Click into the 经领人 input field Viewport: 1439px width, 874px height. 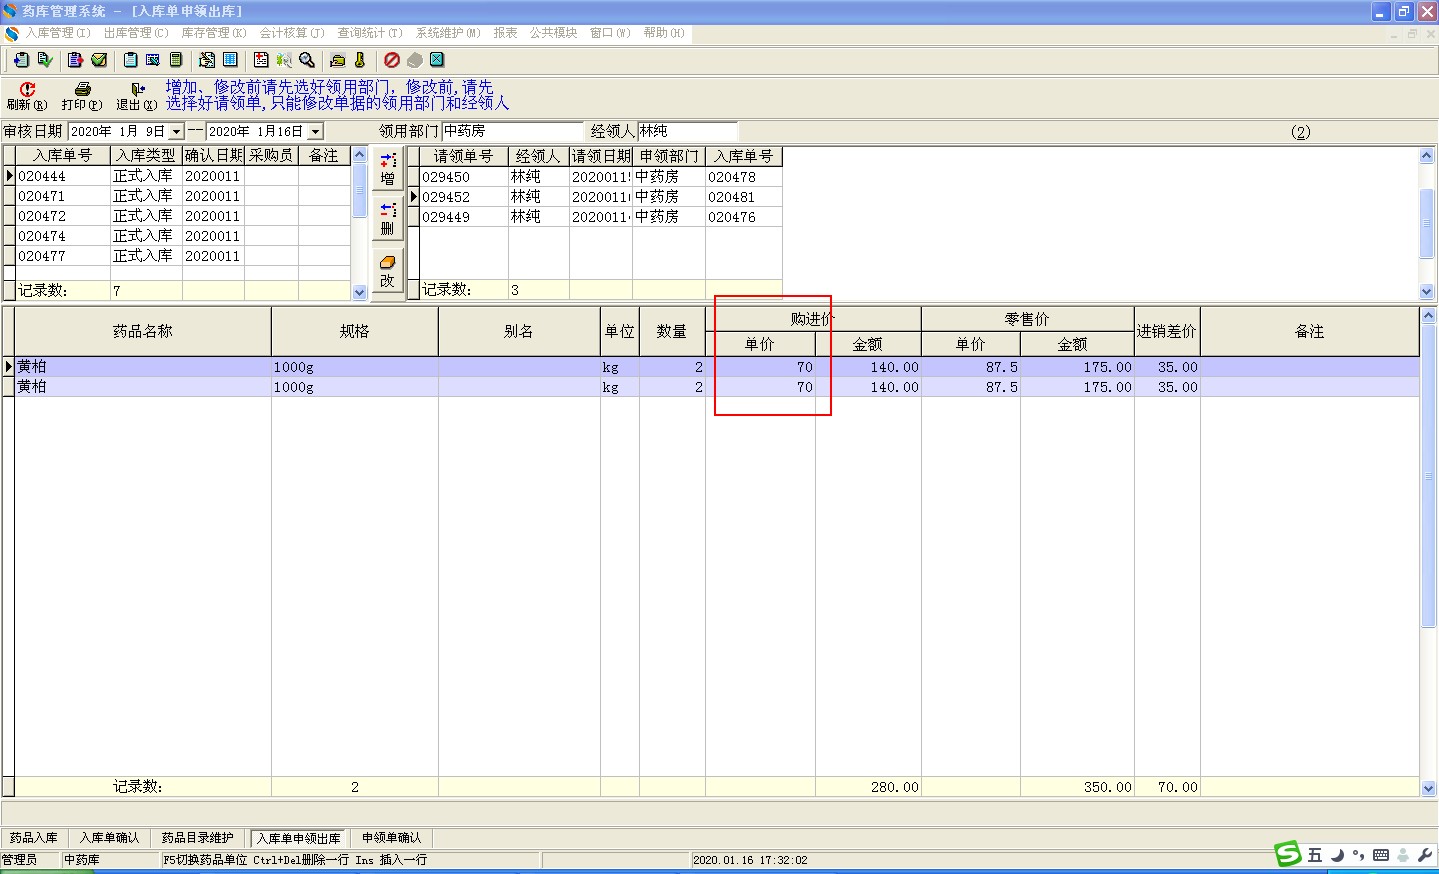point(687,131)
